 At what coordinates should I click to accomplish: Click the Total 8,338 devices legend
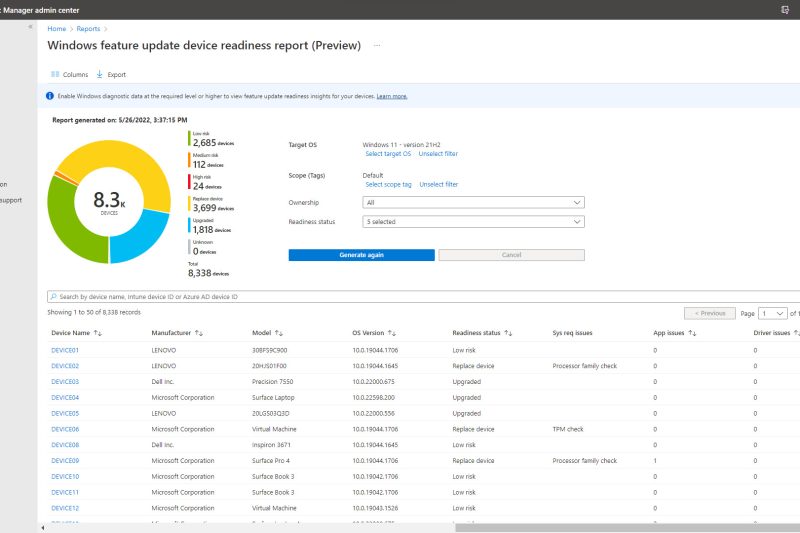[208, 270]
